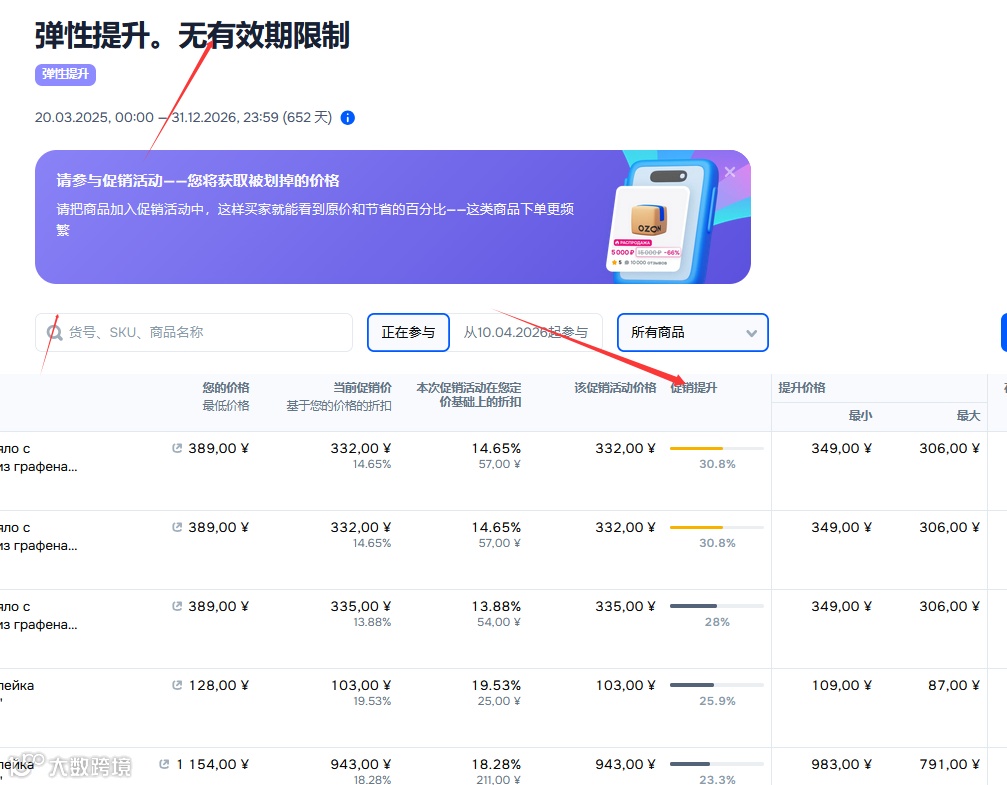The image size is (1007, 785).
Task: Click the 791,00 ¥ maximum boost price
Action: [949, 764]
